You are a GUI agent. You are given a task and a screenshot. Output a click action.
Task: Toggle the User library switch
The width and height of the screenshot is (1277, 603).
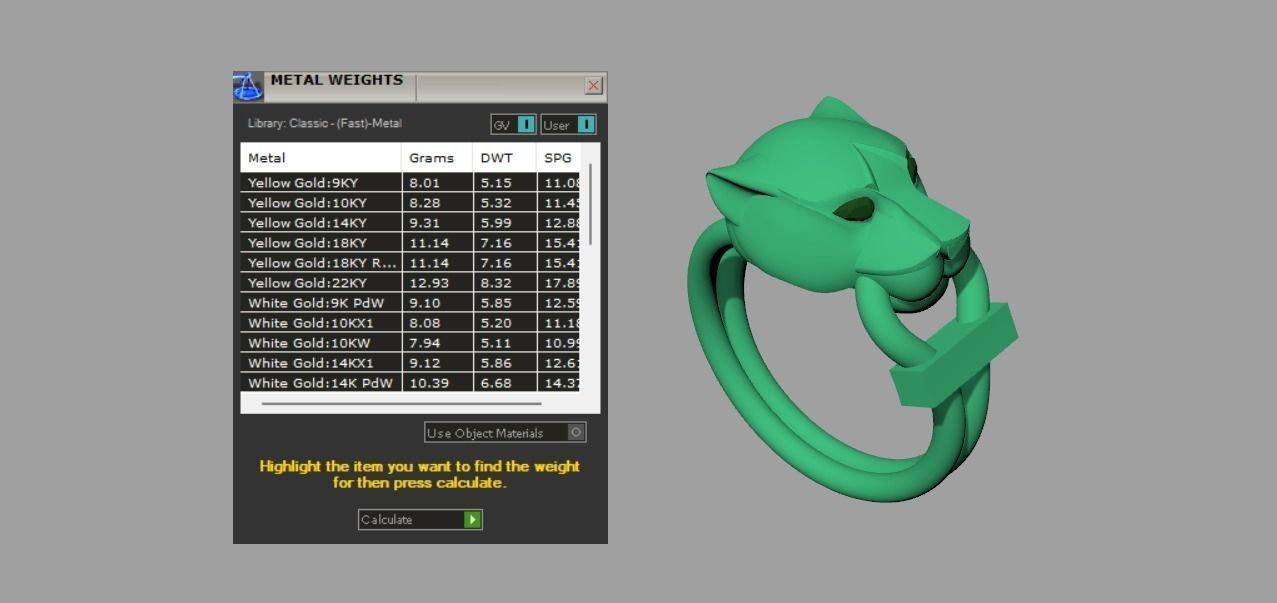tap(569, 125)
